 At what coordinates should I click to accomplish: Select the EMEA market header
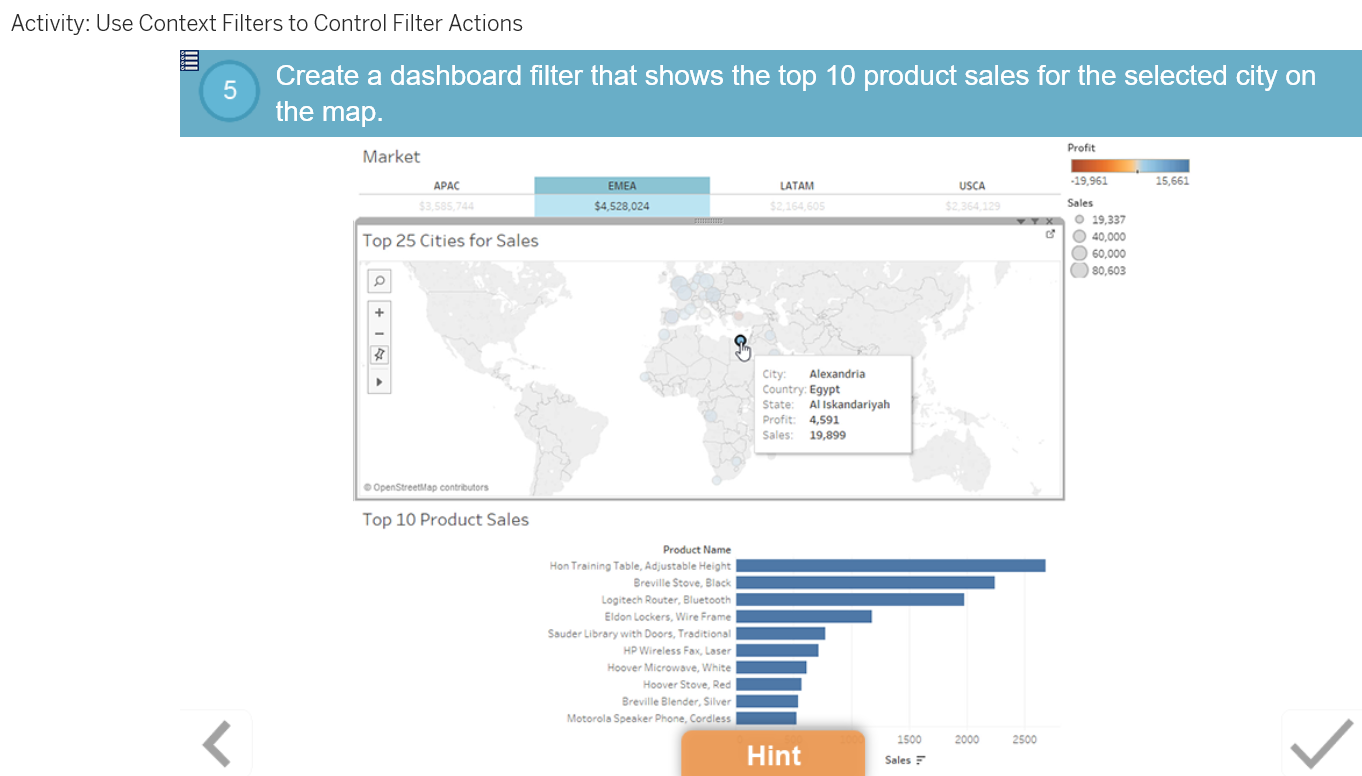pyautogui.click(x=622, y=186)
